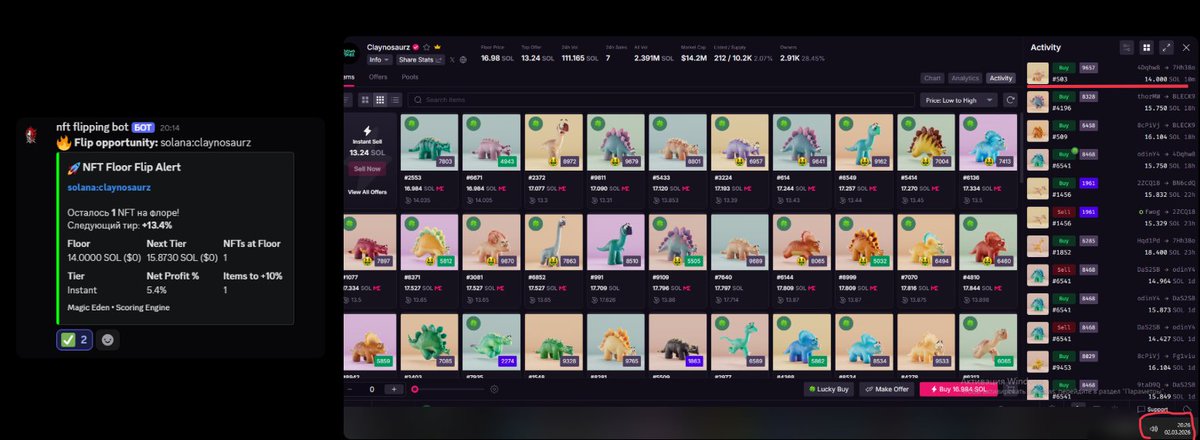1200x440 pixels.
Task: Open the Info dropdown
Action: [380, 60]
